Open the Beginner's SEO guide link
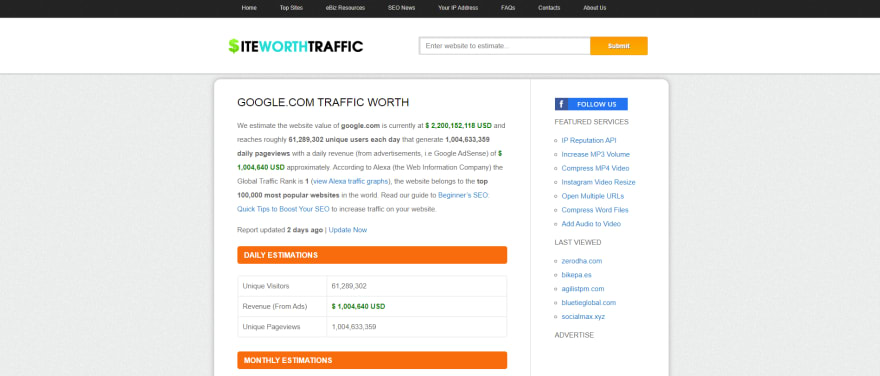Screen dimensions: 880x376 coord(363,202)
